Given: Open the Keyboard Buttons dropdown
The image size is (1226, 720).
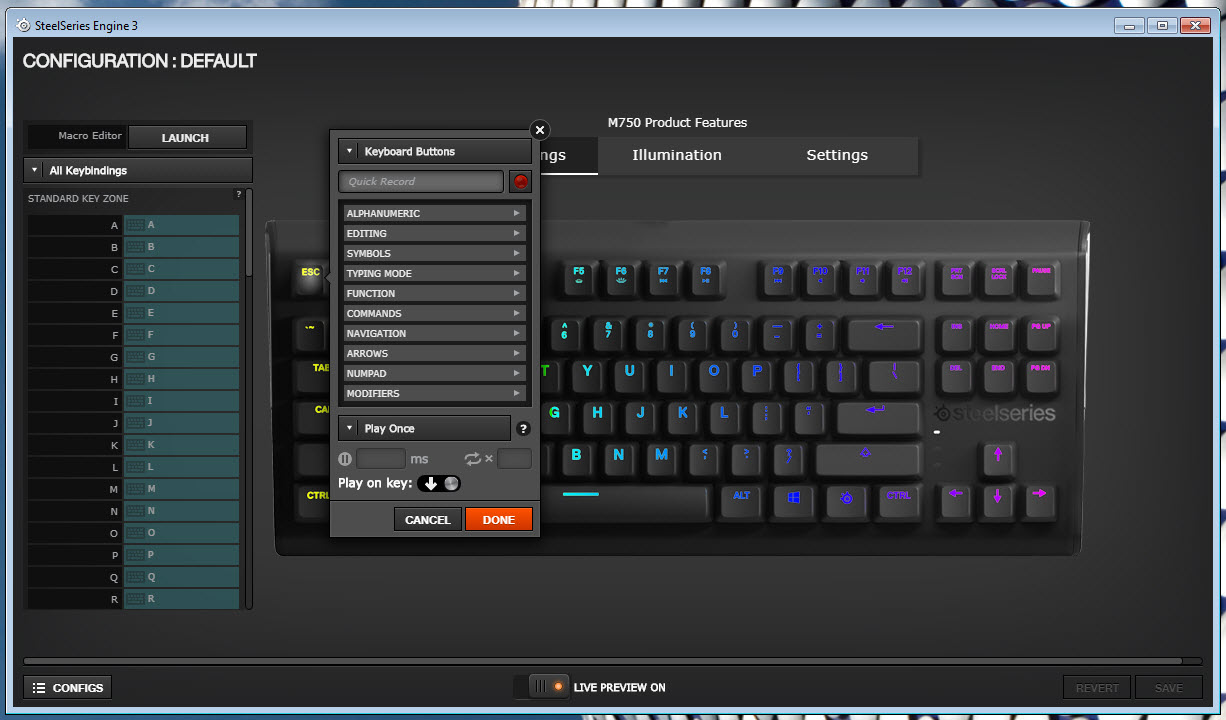Looking at the screenshot, I should pos(435,151).
